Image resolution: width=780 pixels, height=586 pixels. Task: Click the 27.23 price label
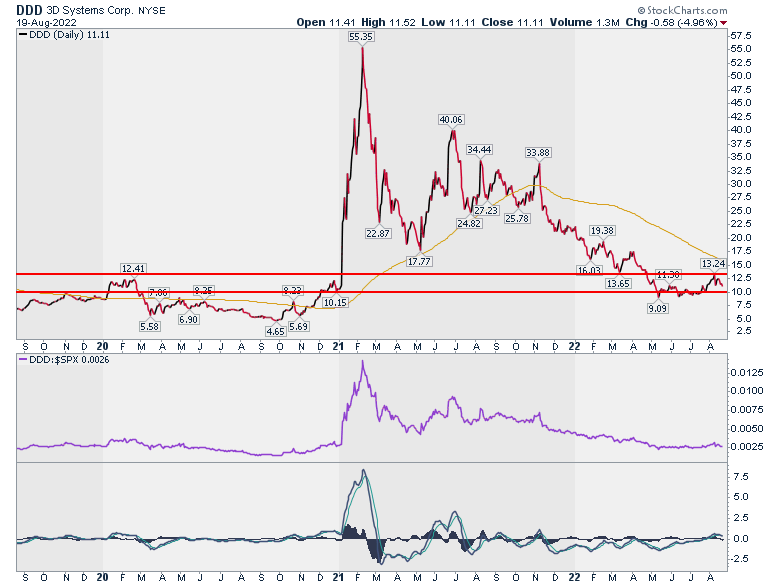[486, 210]
